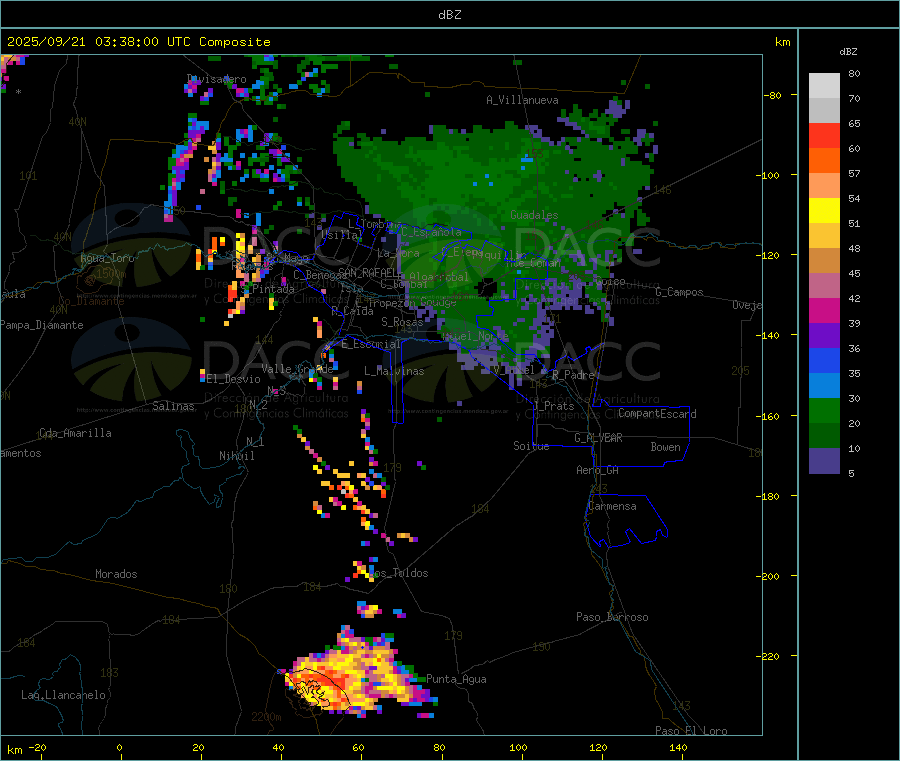Screen dimensions: 900x761
Task: Click the El_Desvio map label
Action: [233, 379]
